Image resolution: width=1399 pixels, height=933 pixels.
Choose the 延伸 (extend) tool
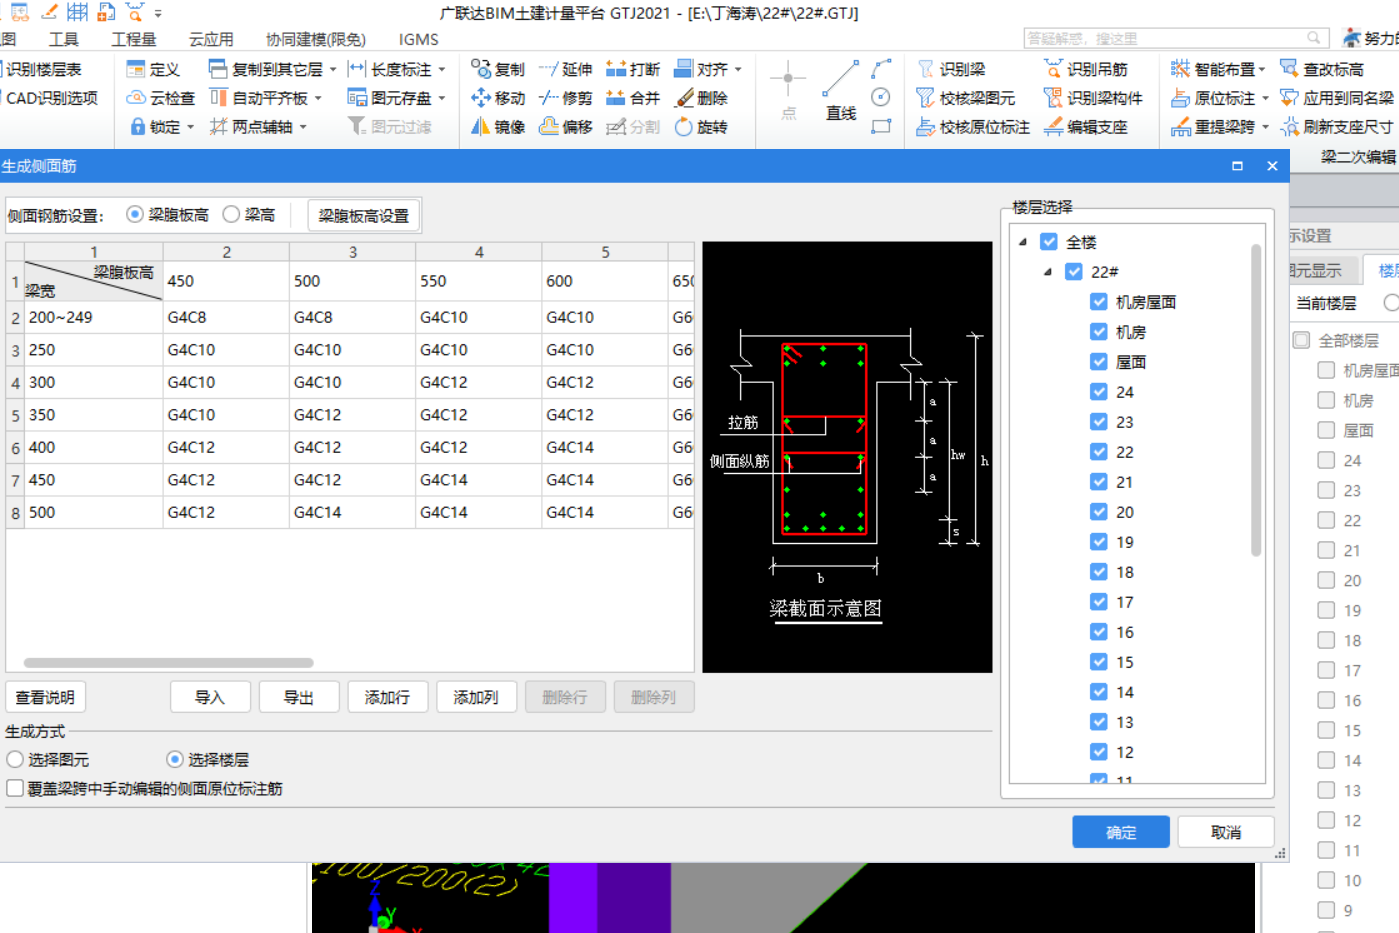coord(566,69)
